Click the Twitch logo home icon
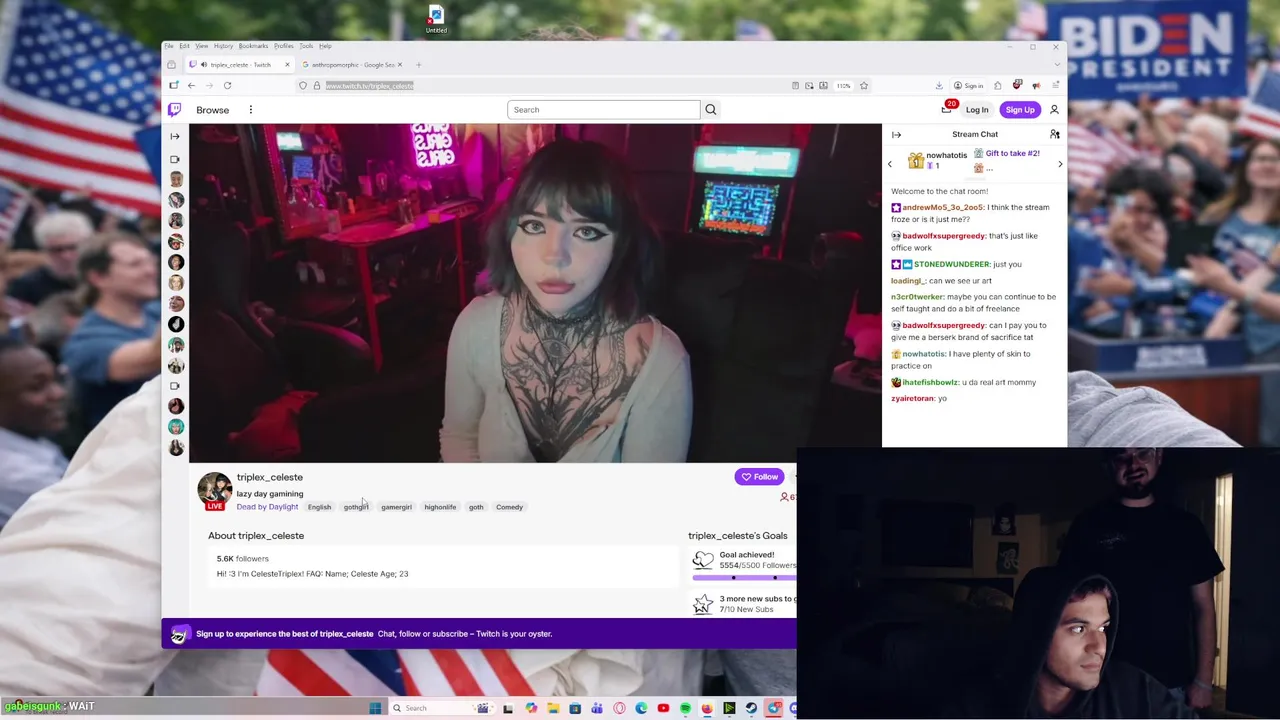This screenshot has height=720, width=1280. 174,110
